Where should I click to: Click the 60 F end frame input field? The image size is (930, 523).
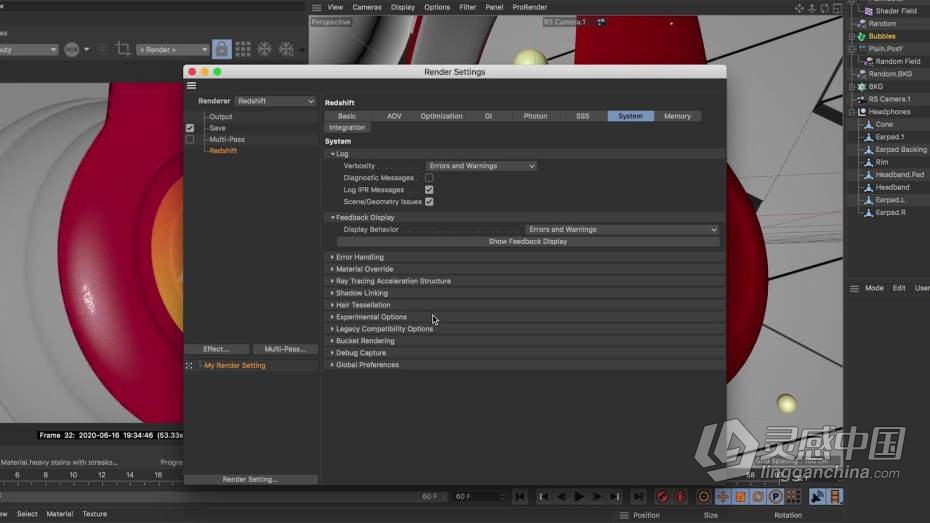tap(478, 496)
